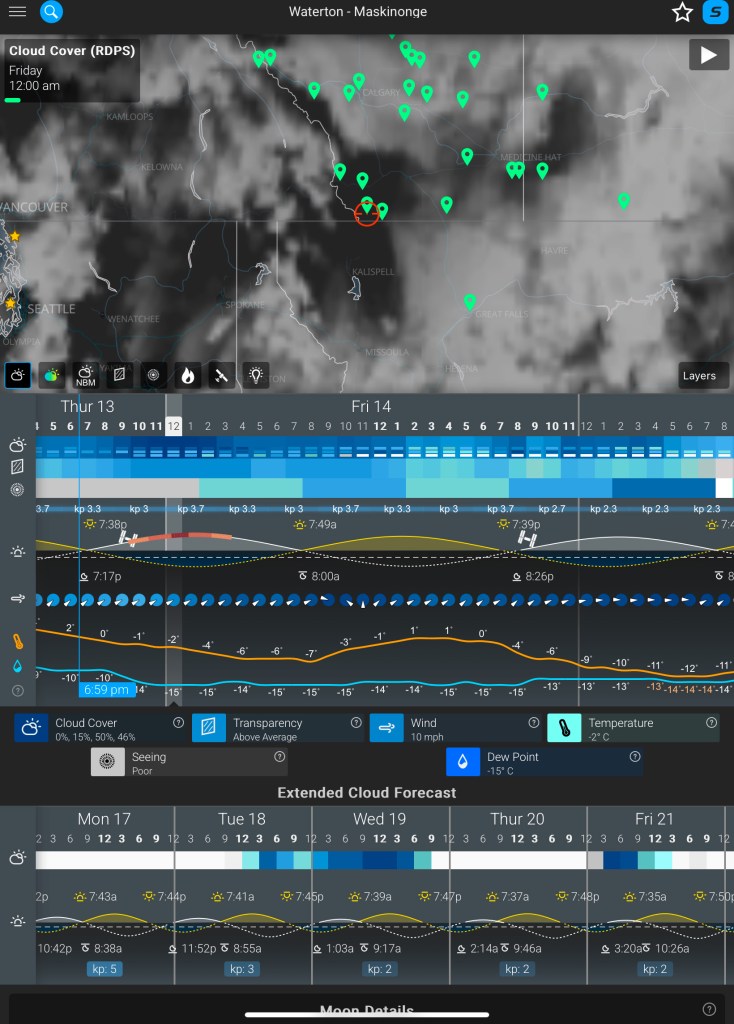Viewport: 734px width, 1024px height.
Task: Expand the Seeing legend item
Action: click(188, 763)
